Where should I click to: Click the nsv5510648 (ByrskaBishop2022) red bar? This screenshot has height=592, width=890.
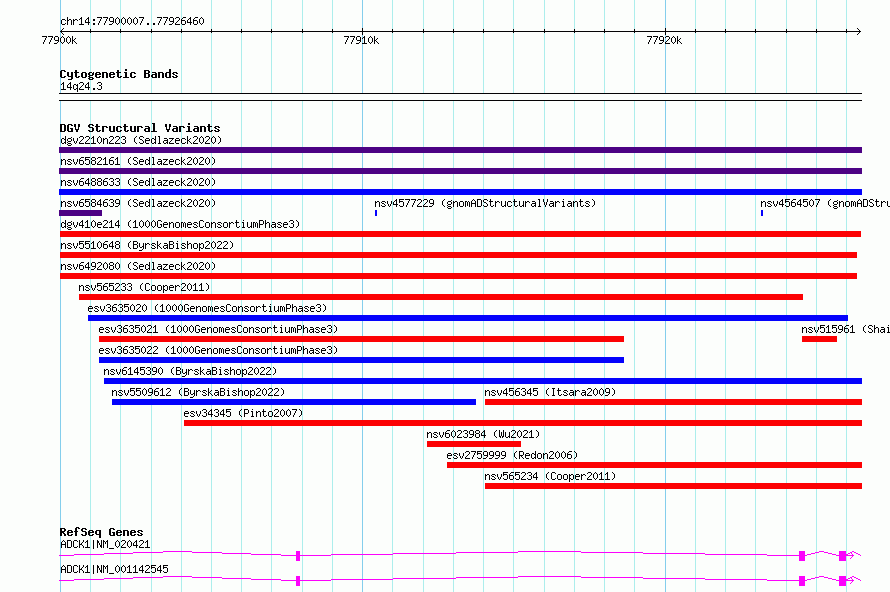[x=459, y=255]
